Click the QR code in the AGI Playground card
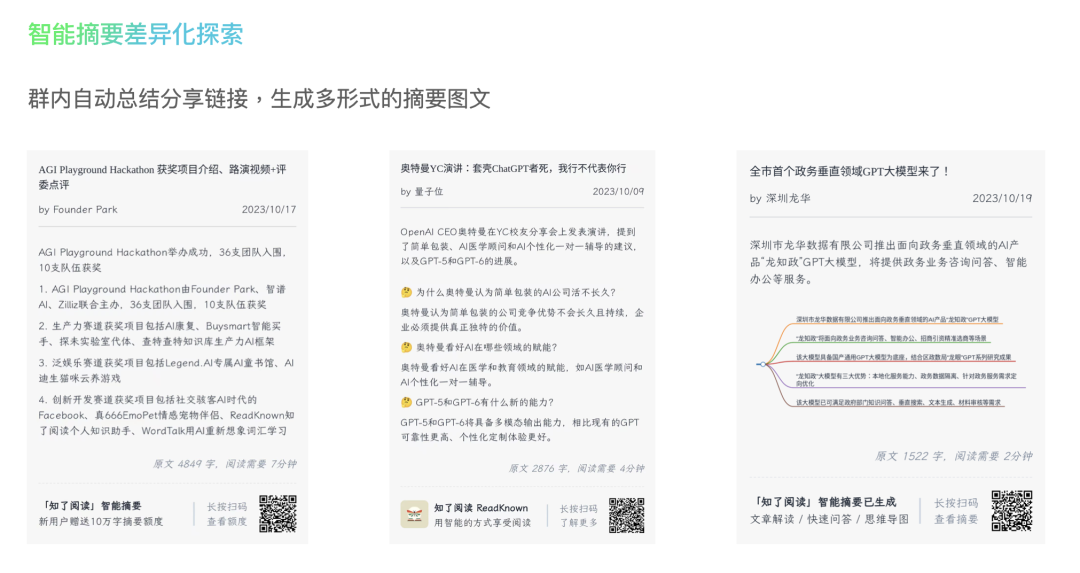This screenshot has height=573, width=1080. pos(278,513)
